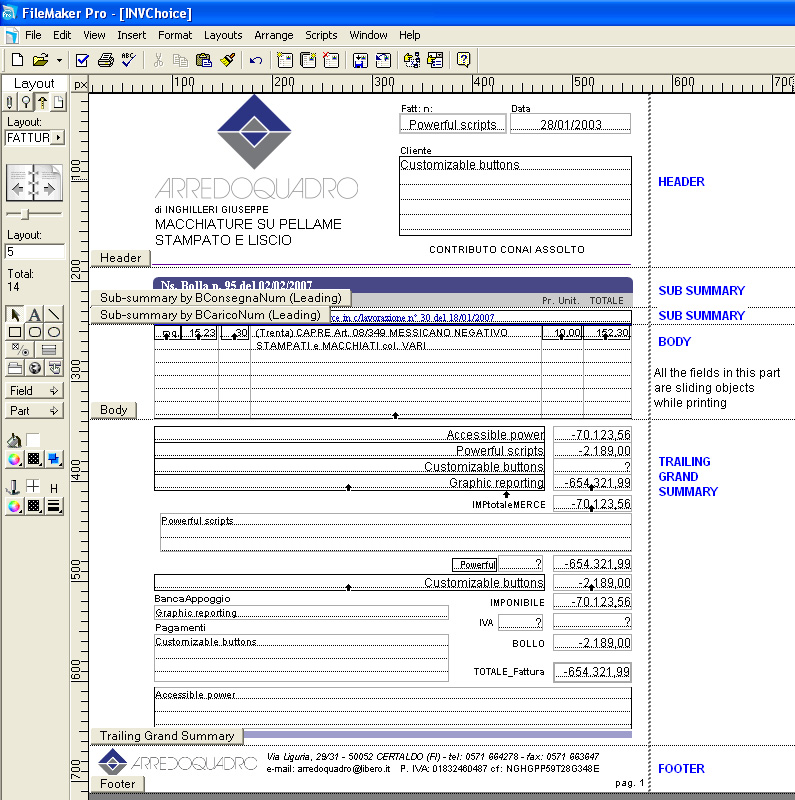Image resolution: width=795 pixels, height=800 pixels.
Task: Select the Format Painter brush icon
Action: click(x=227, y=60)
